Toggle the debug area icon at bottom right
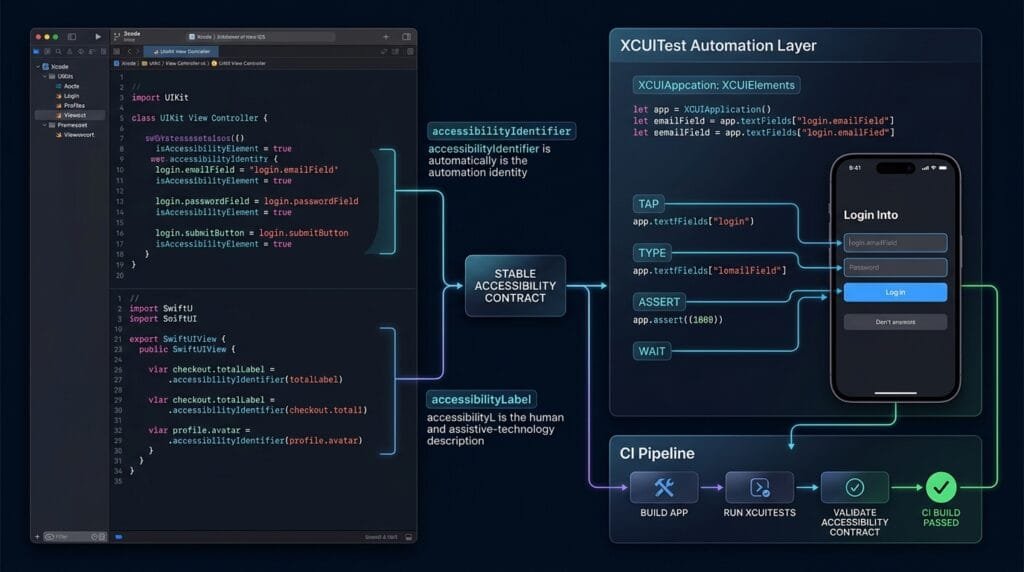The height and width of the screenshot is (572, 1024). coord(409,537)
